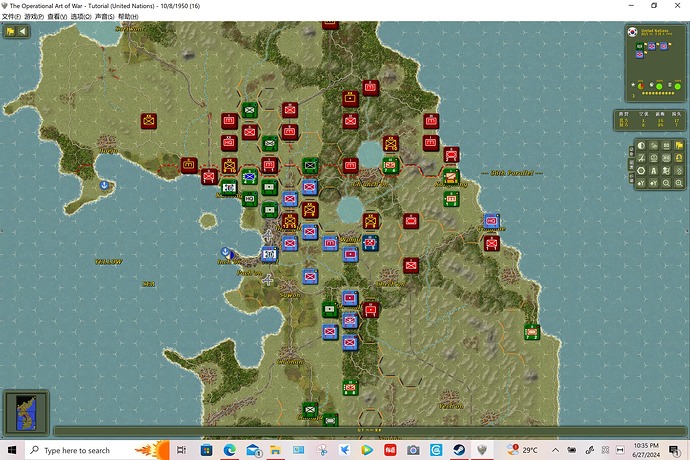Click the bottom status message bar

369,431
